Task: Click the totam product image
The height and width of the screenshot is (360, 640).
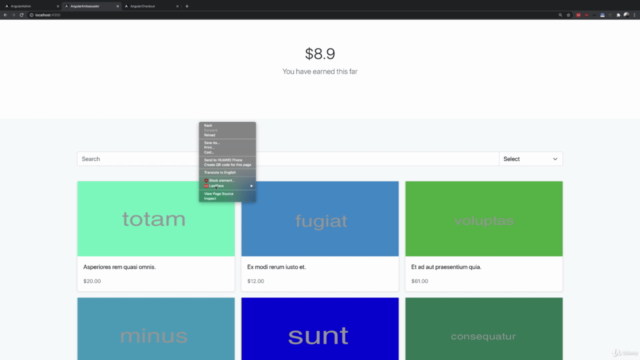Action: [x=156, y=219]
